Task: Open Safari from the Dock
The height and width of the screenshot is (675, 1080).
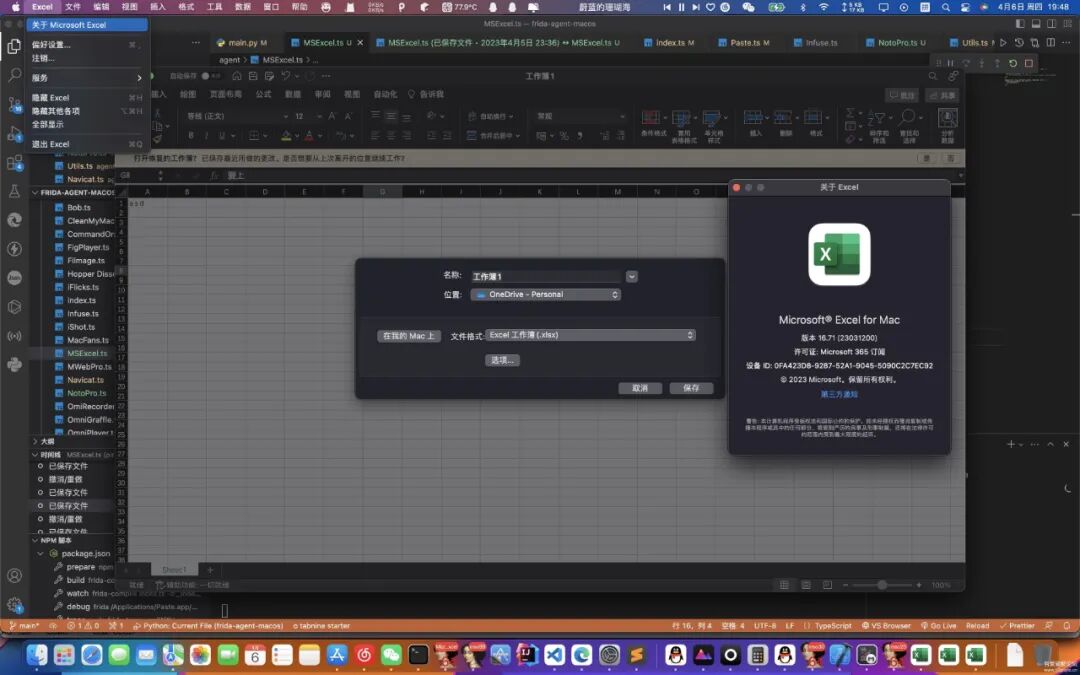Action: click(92, 654)
